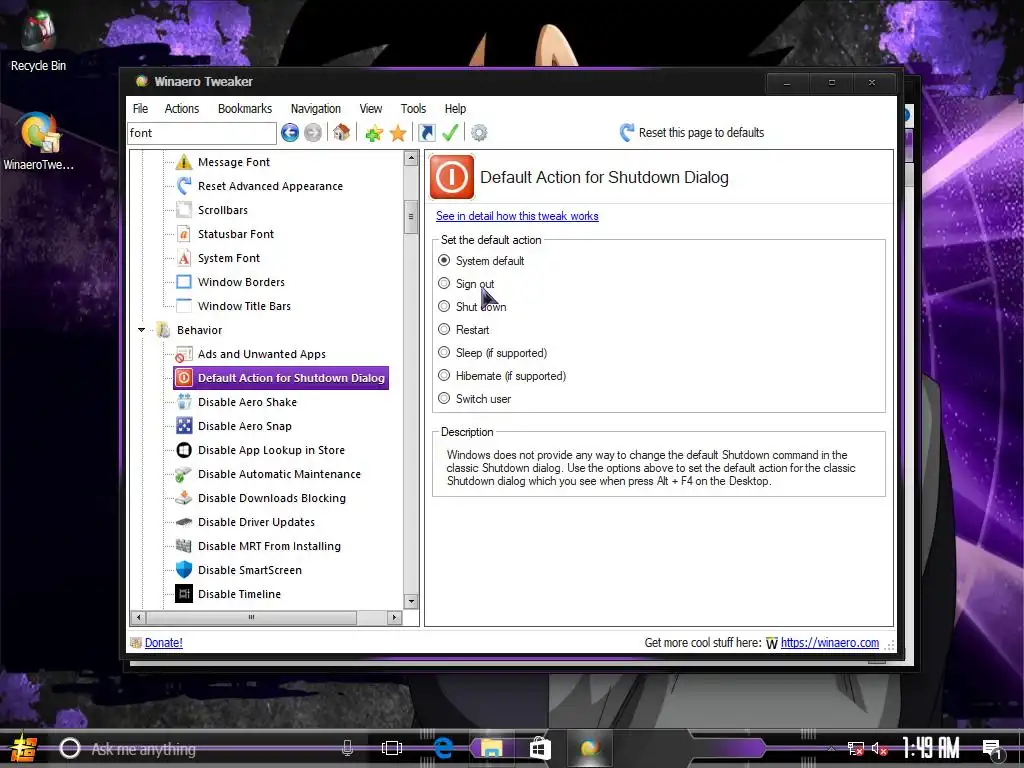Click the tree scroll up arrow
This screenshot has width=1024, height=768.
tap(411, 158)
